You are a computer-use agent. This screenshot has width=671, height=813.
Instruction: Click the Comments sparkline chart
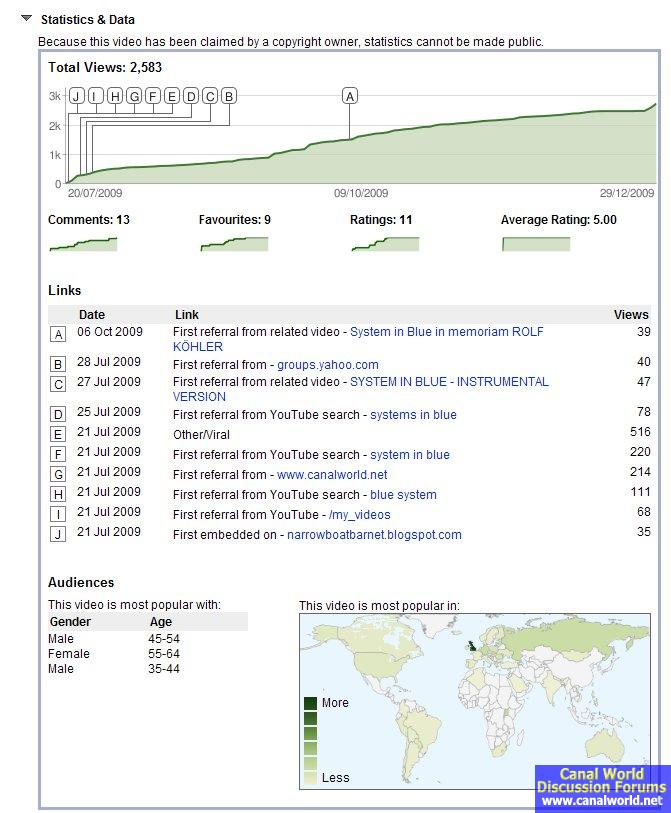point(83,244)
